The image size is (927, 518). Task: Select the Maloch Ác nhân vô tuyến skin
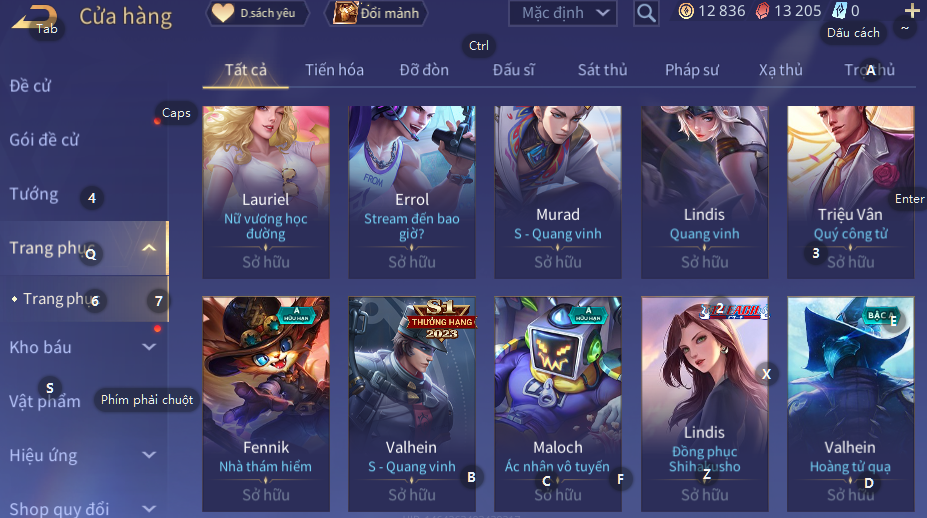[558, 404]
